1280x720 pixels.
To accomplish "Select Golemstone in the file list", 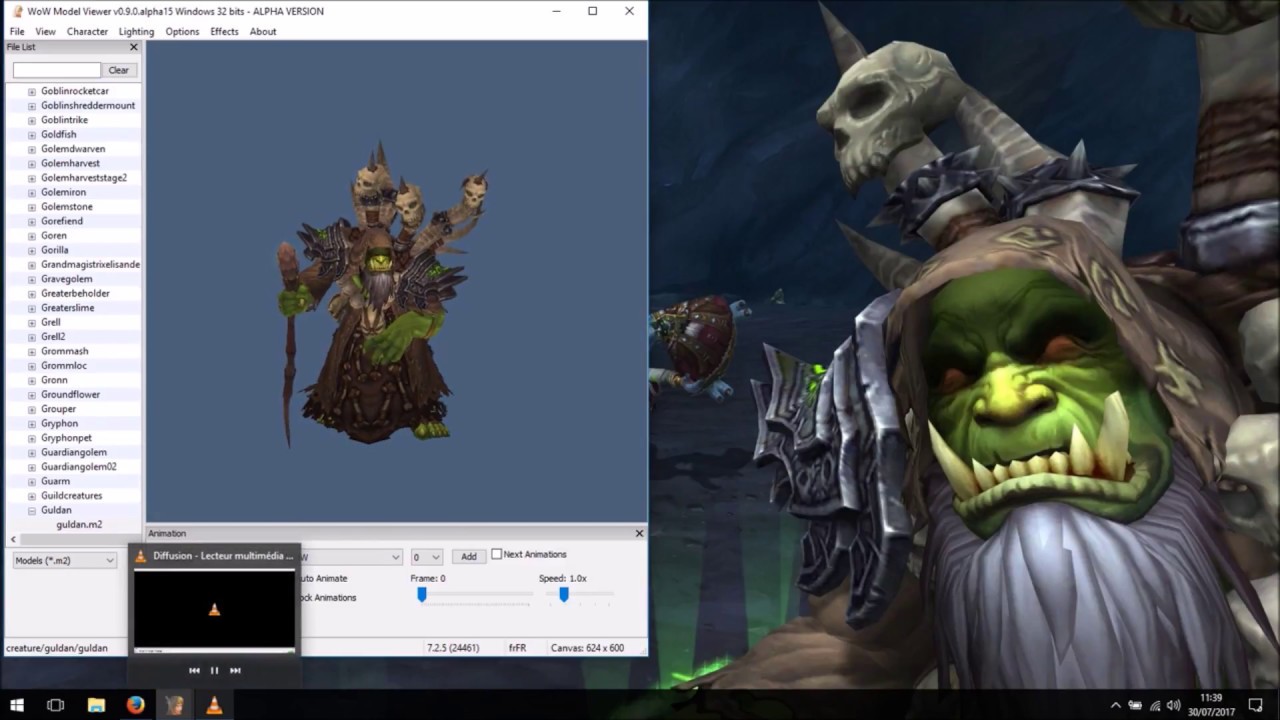I will coord(67,207).
